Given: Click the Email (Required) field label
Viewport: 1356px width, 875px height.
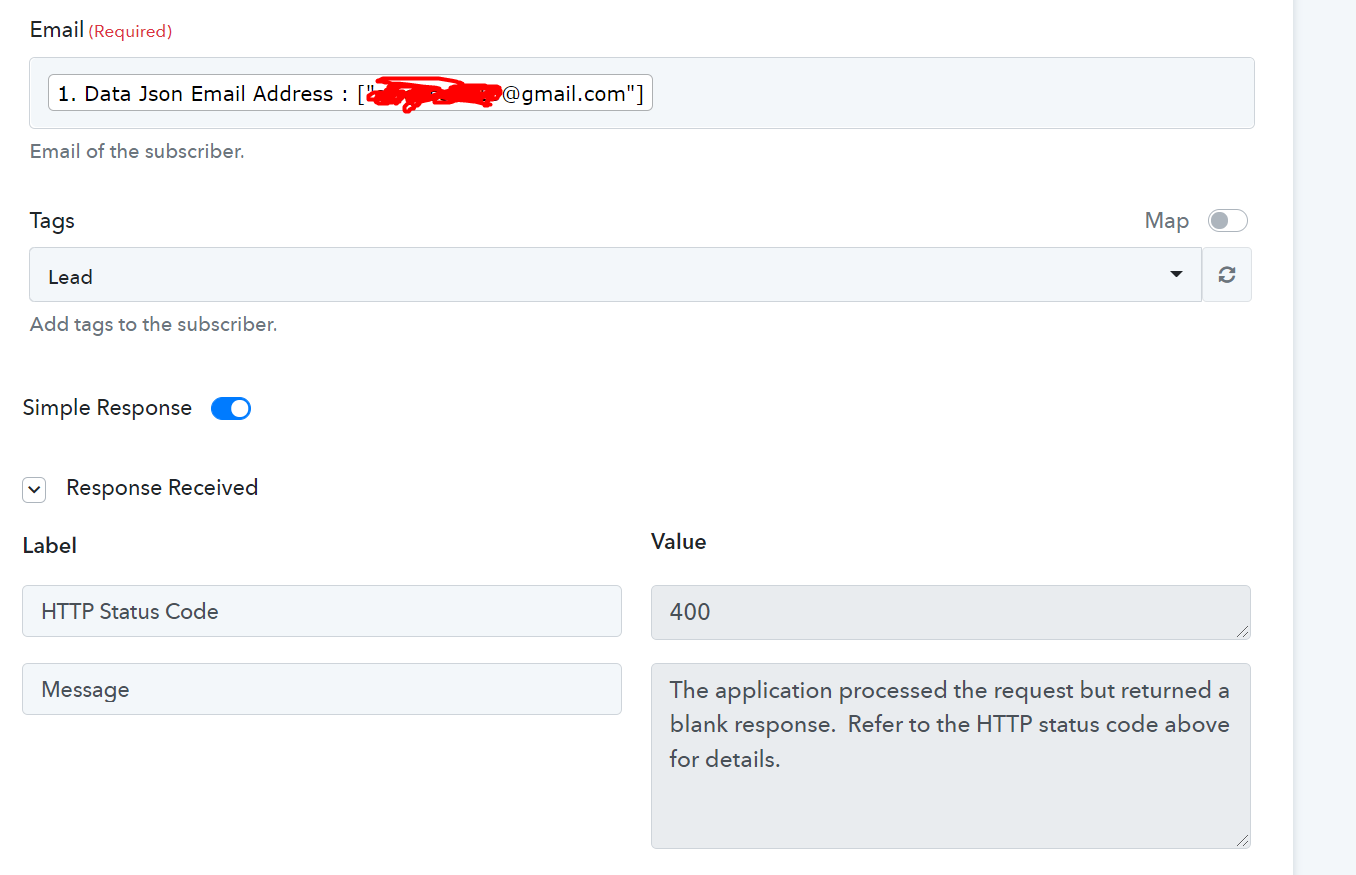Looking at the screenshot, I should point(101,30).
